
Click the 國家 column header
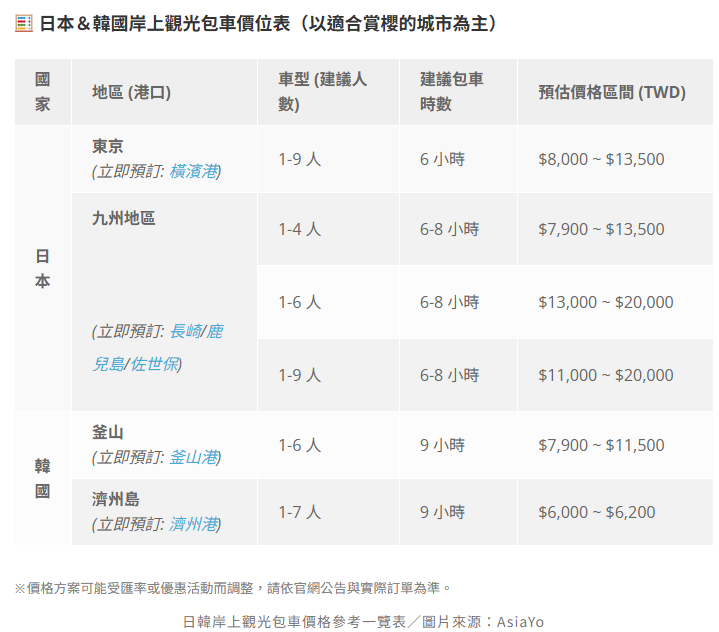click(x=42, y=91)
